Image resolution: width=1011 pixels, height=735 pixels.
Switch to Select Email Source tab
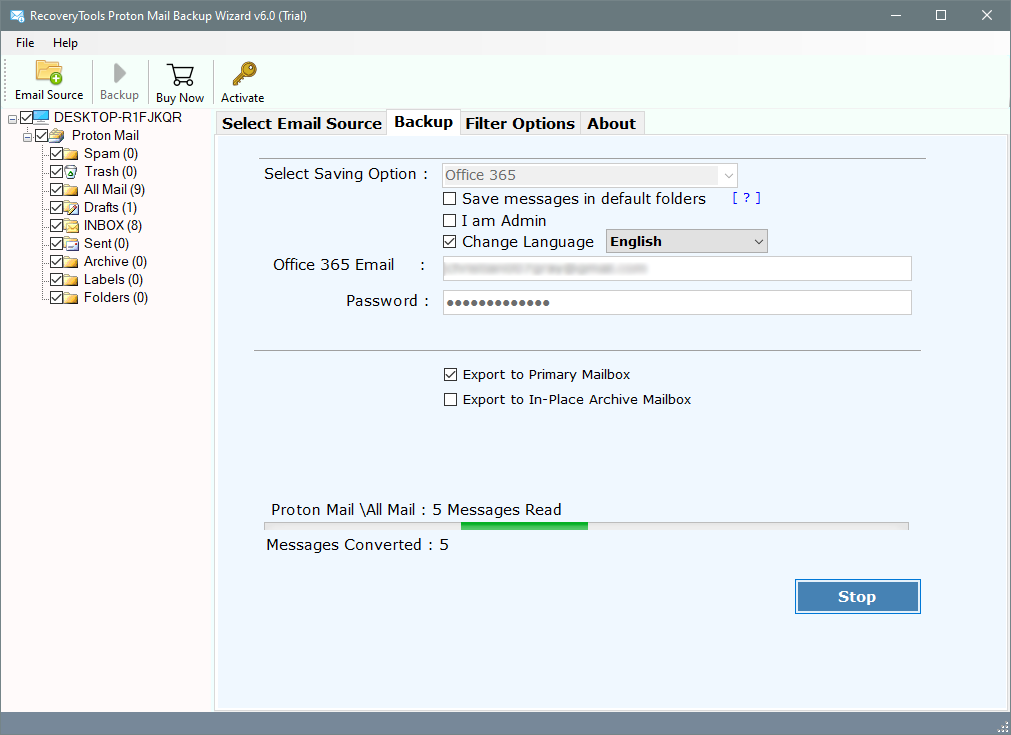click(302, 123)
